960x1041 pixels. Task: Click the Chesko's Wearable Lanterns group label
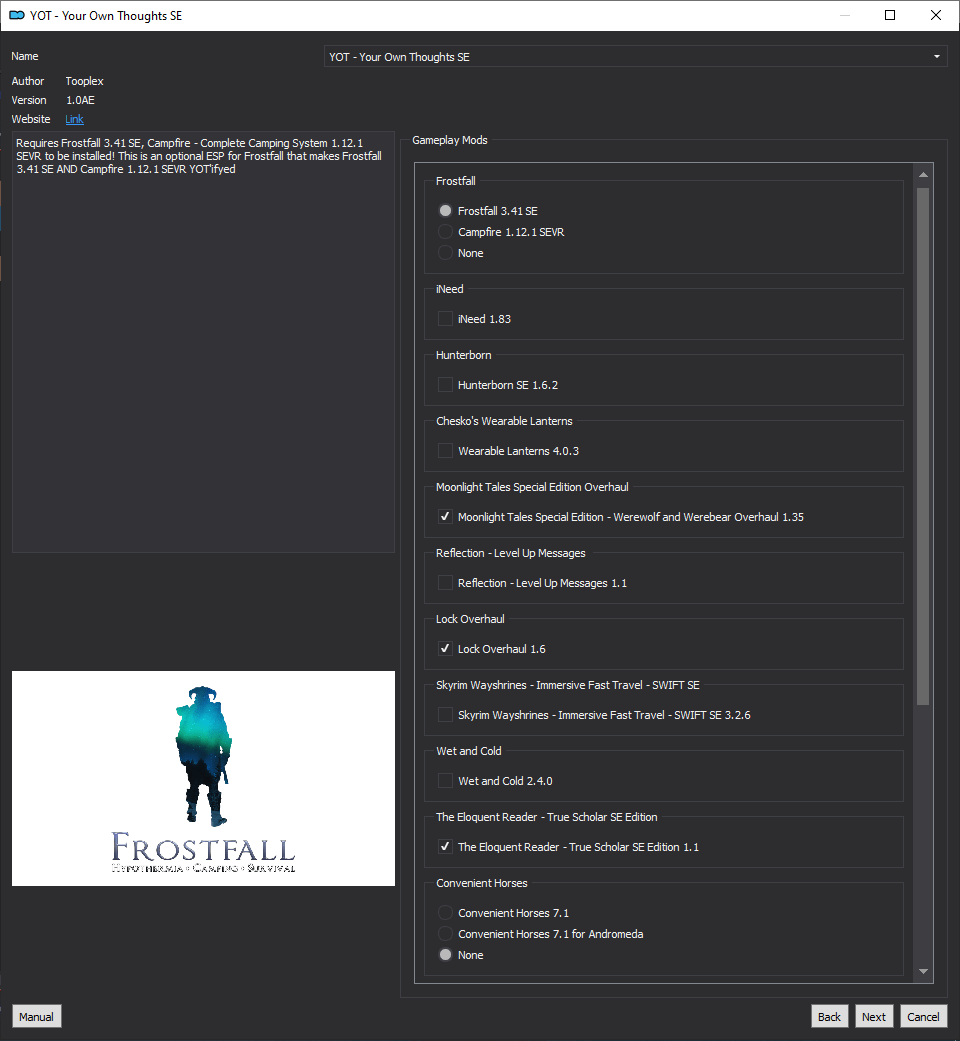coord(504,421)
